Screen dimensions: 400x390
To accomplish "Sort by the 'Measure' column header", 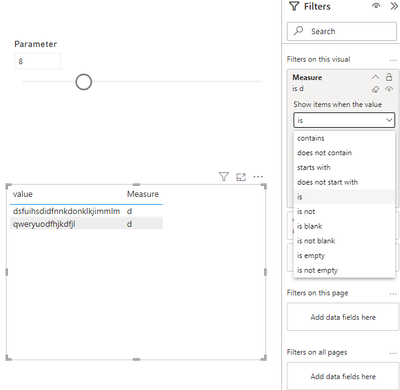I will tap(143, 194).
